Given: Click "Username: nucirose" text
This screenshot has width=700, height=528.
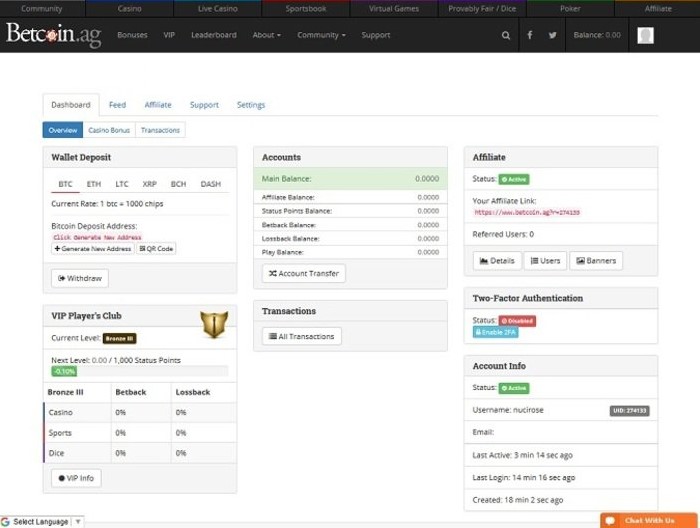Looking at the screenshot, I should pos(508,410).
